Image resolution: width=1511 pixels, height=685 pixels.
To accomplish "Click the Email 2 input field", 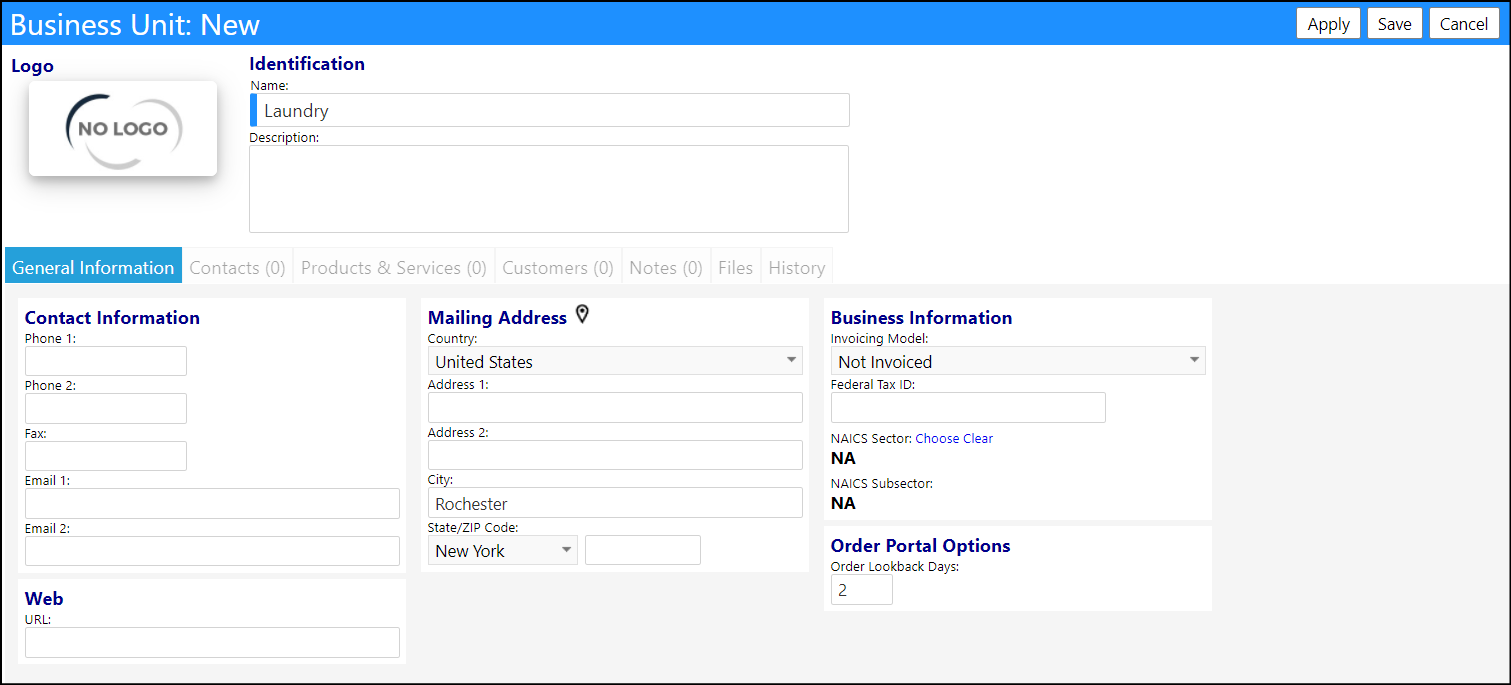I will point(212,551).
